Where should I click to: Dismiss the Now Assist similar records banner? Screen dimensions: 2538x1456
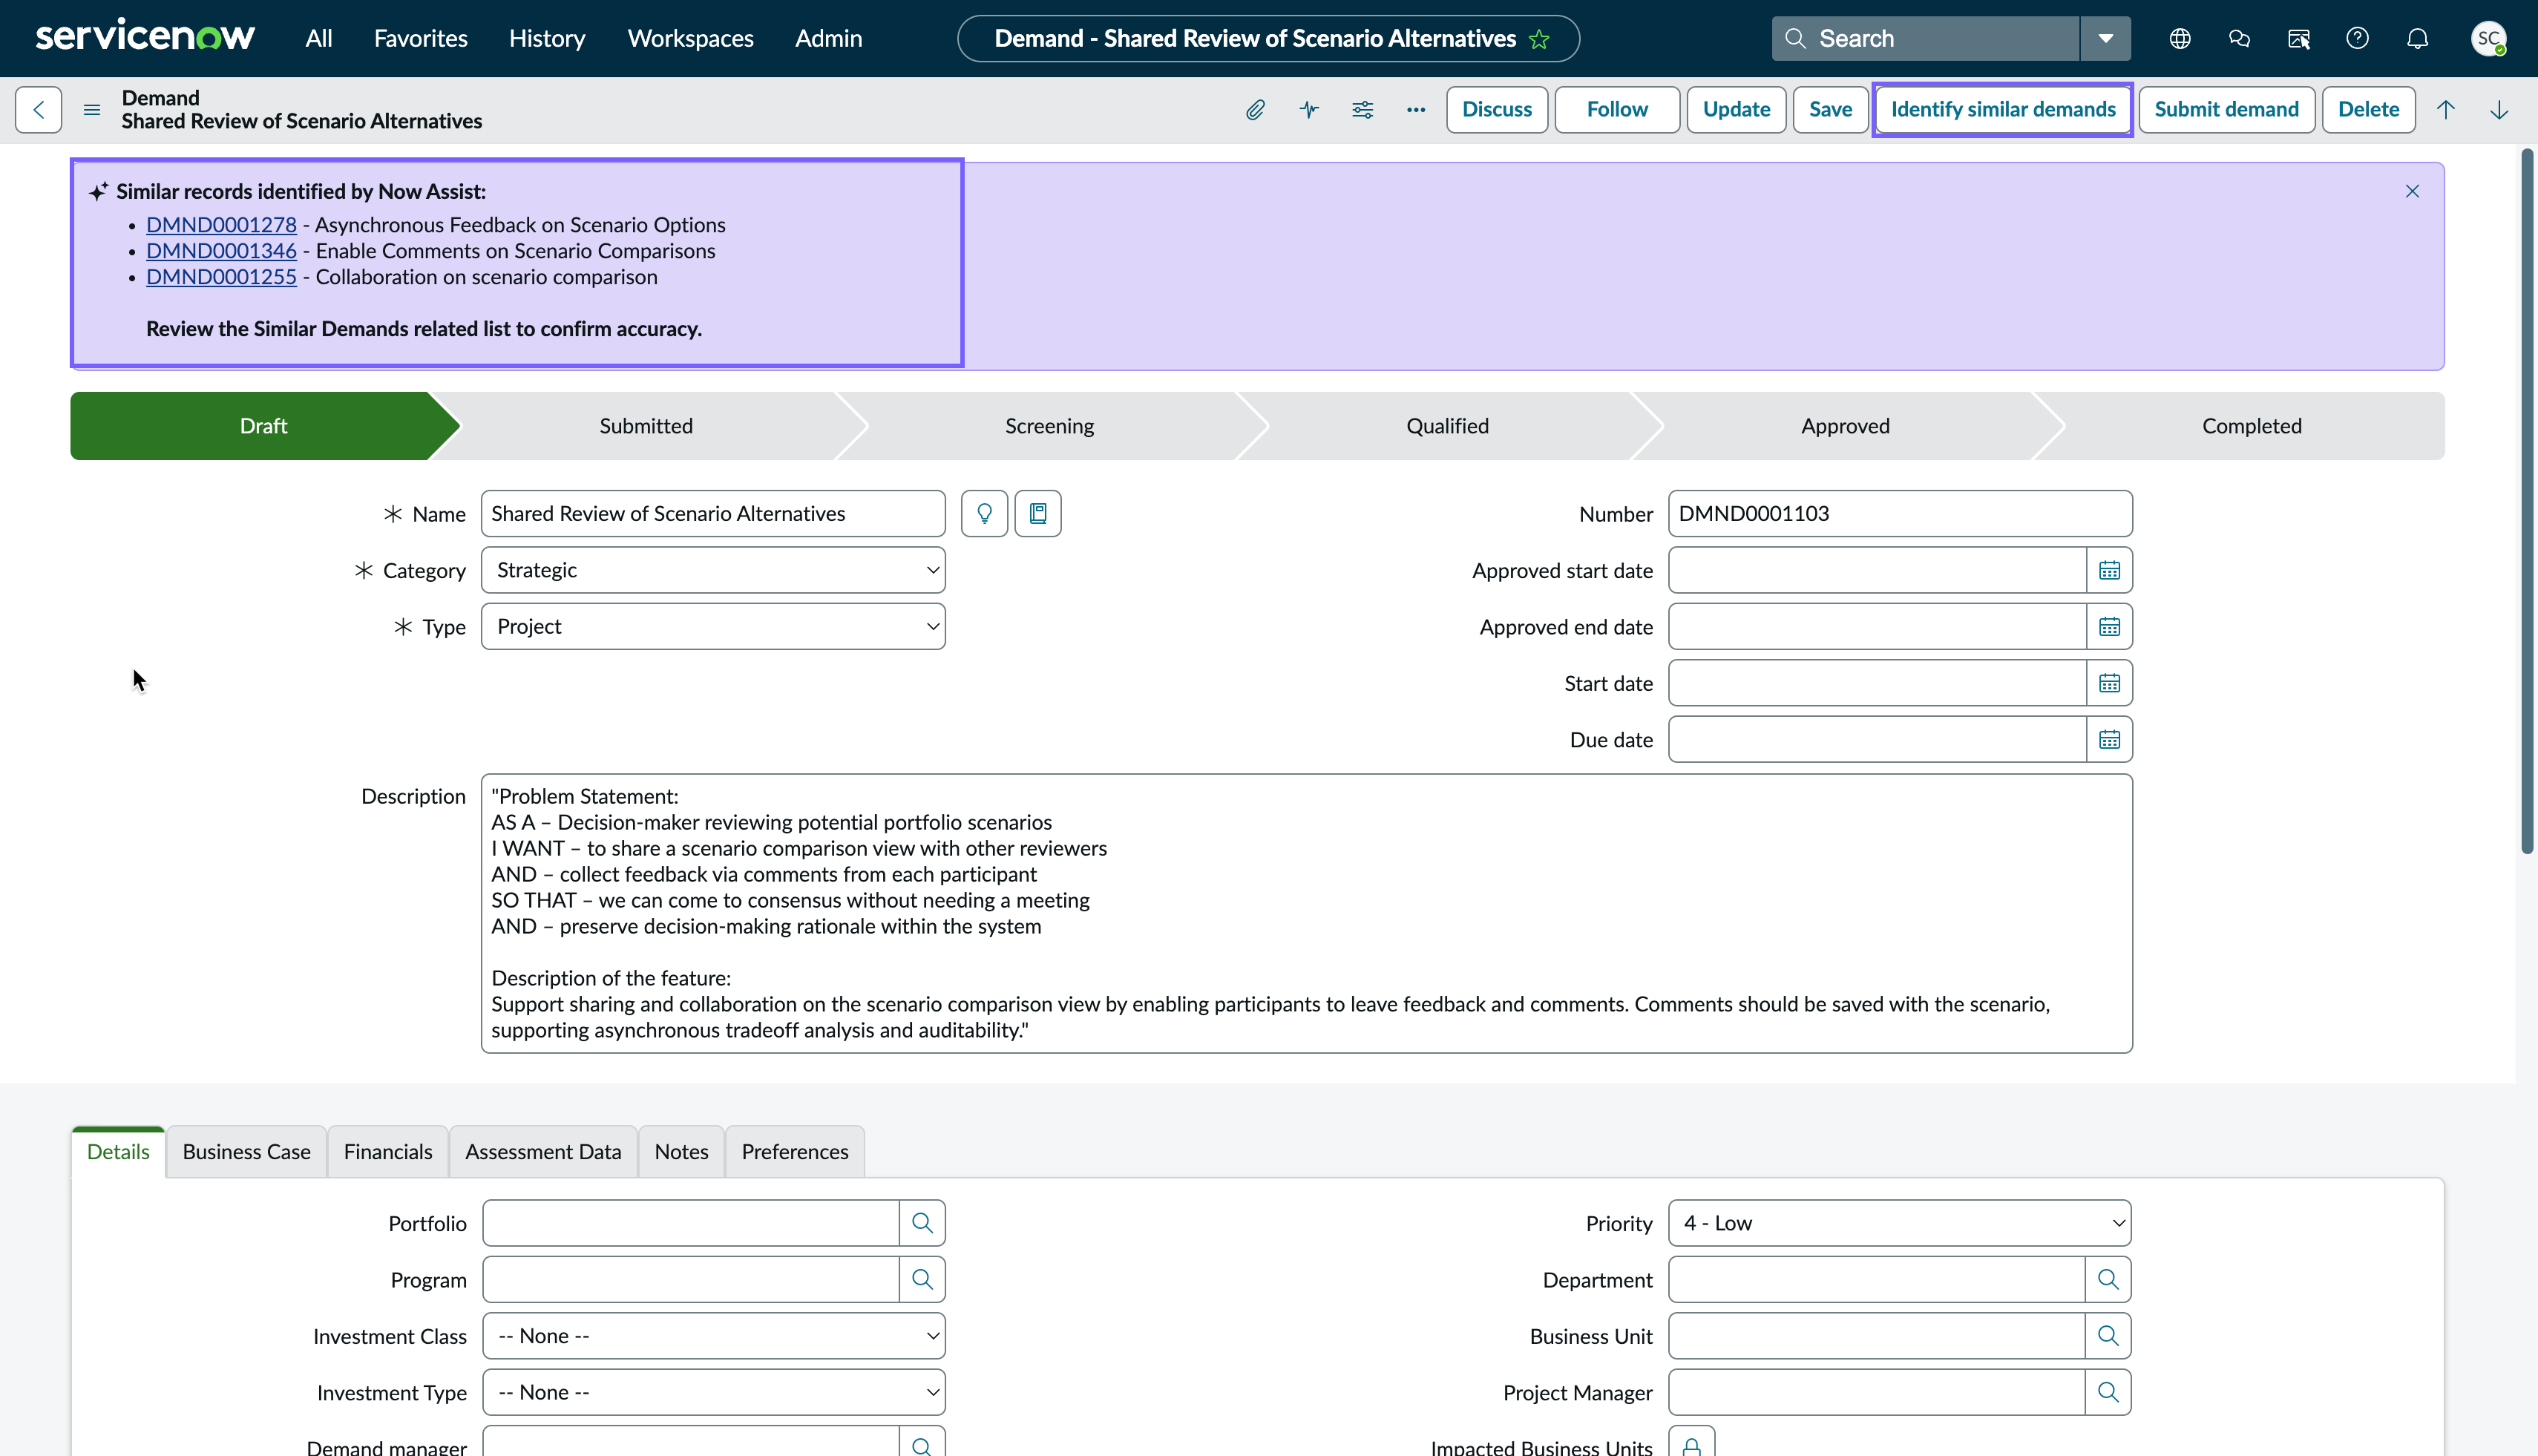coord(2412,191)
